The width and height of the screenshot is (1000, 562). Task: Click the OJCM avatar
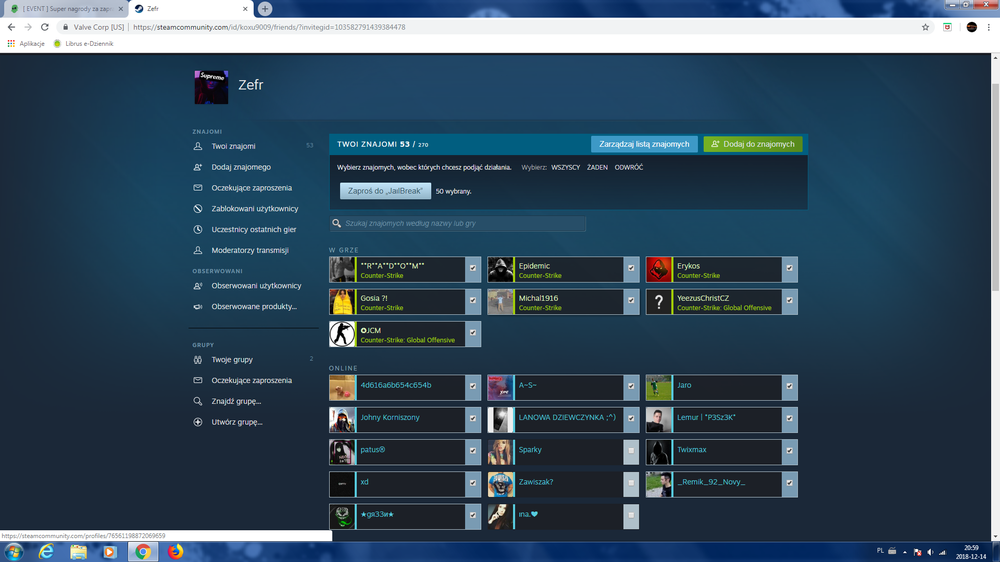[x=342, y=334]
